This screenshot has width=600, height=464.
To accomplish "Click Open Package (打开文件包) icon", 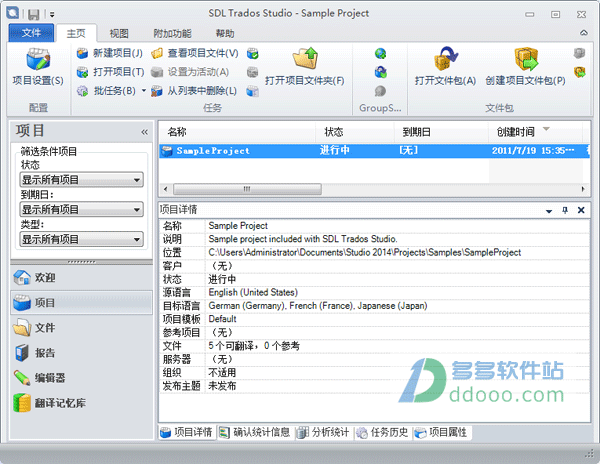I will 446,59.
